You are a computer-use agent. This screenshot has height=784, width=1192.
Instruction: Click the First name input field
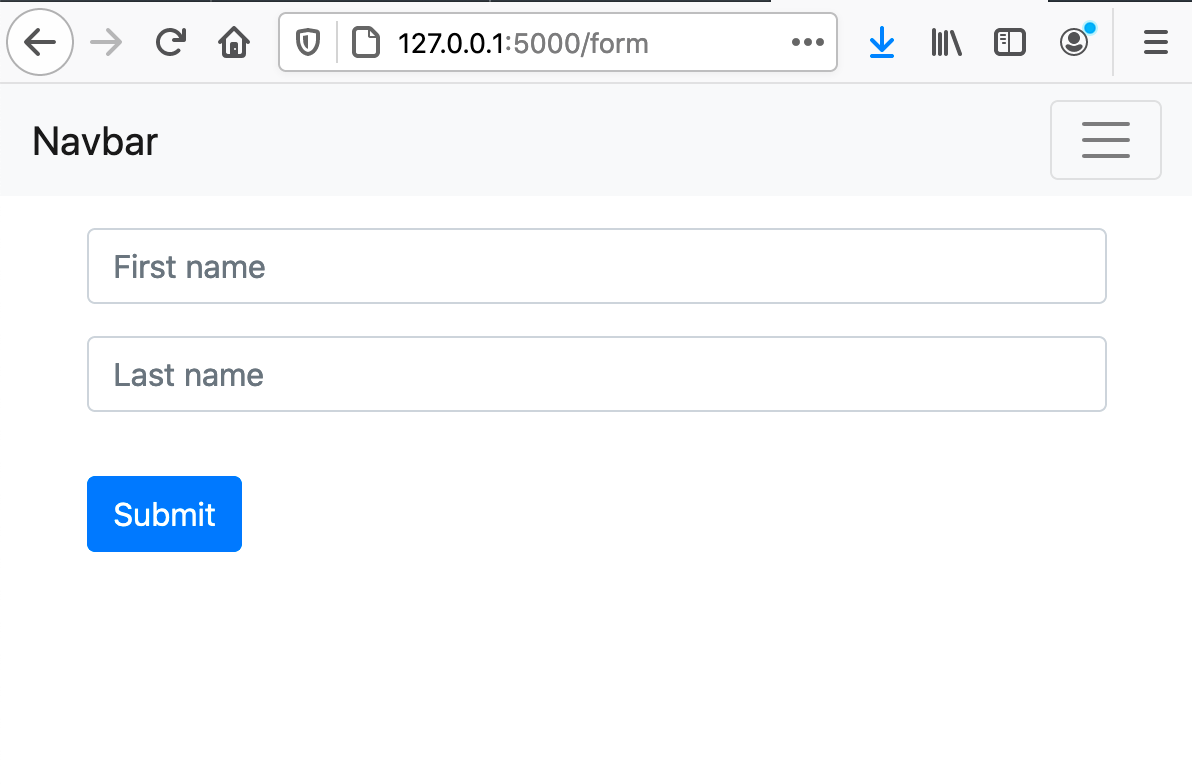[596, 266]
